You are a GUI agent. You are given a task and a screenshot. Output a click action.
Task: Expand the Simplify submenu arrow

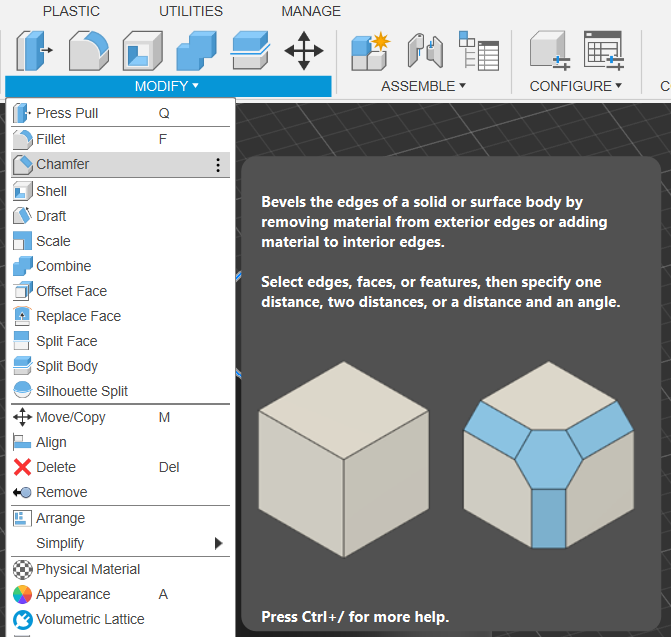click(x=218, y=543)
